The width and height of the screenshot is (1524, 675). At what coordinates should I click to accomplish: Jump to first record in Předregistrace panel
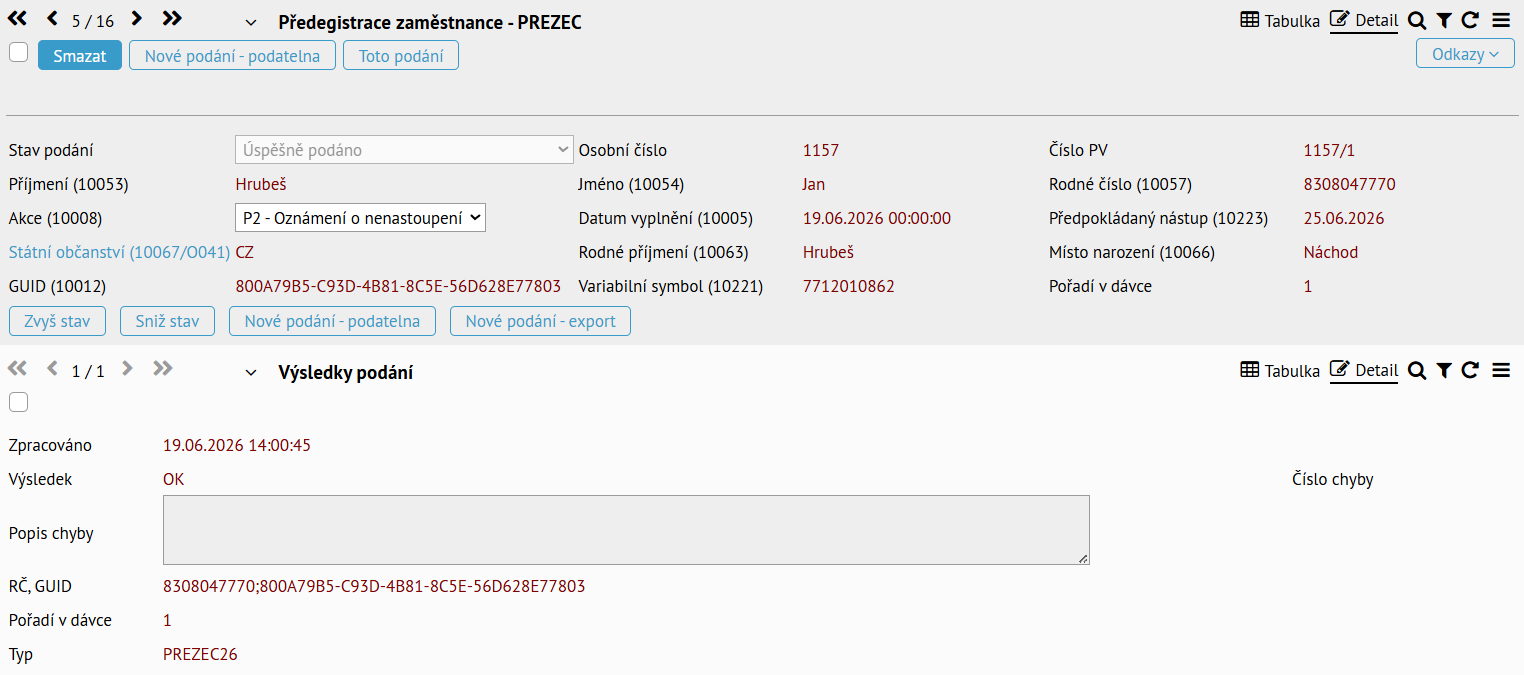tap(17, 19)
